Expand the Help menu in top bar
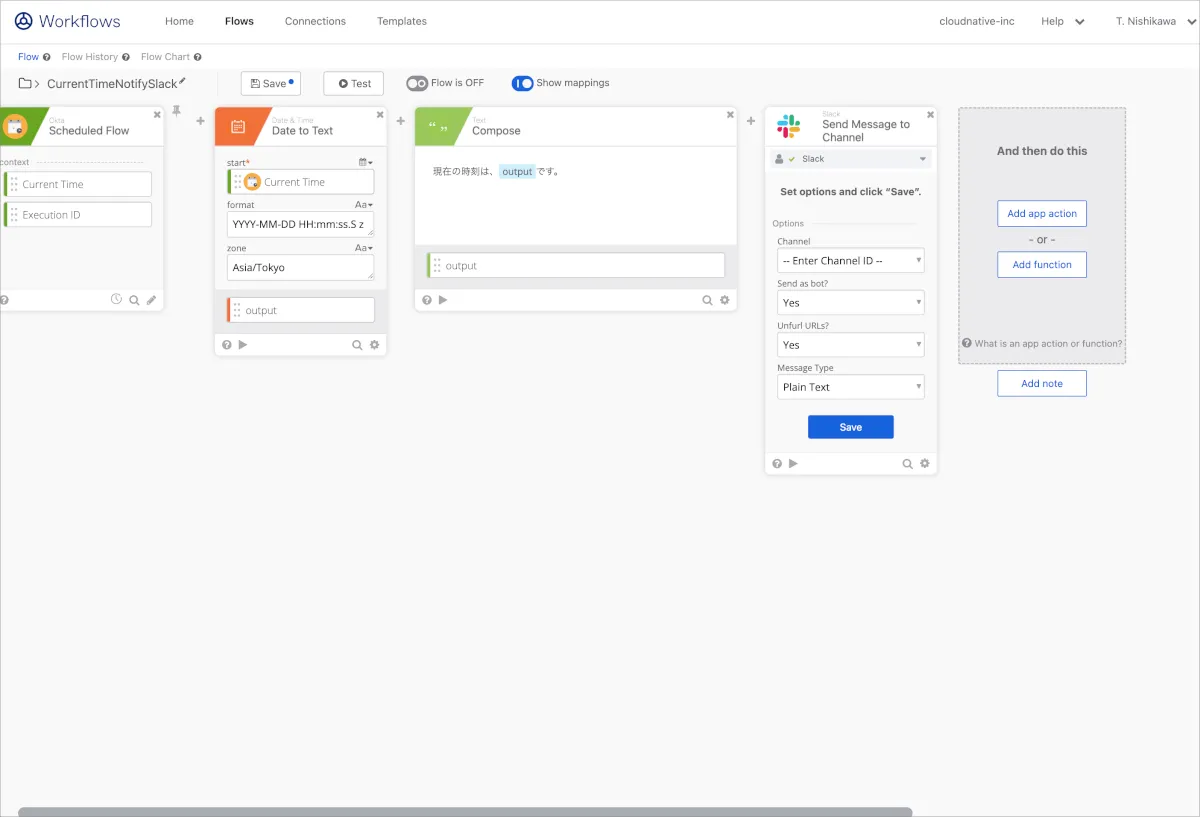 coord(1062,21)
